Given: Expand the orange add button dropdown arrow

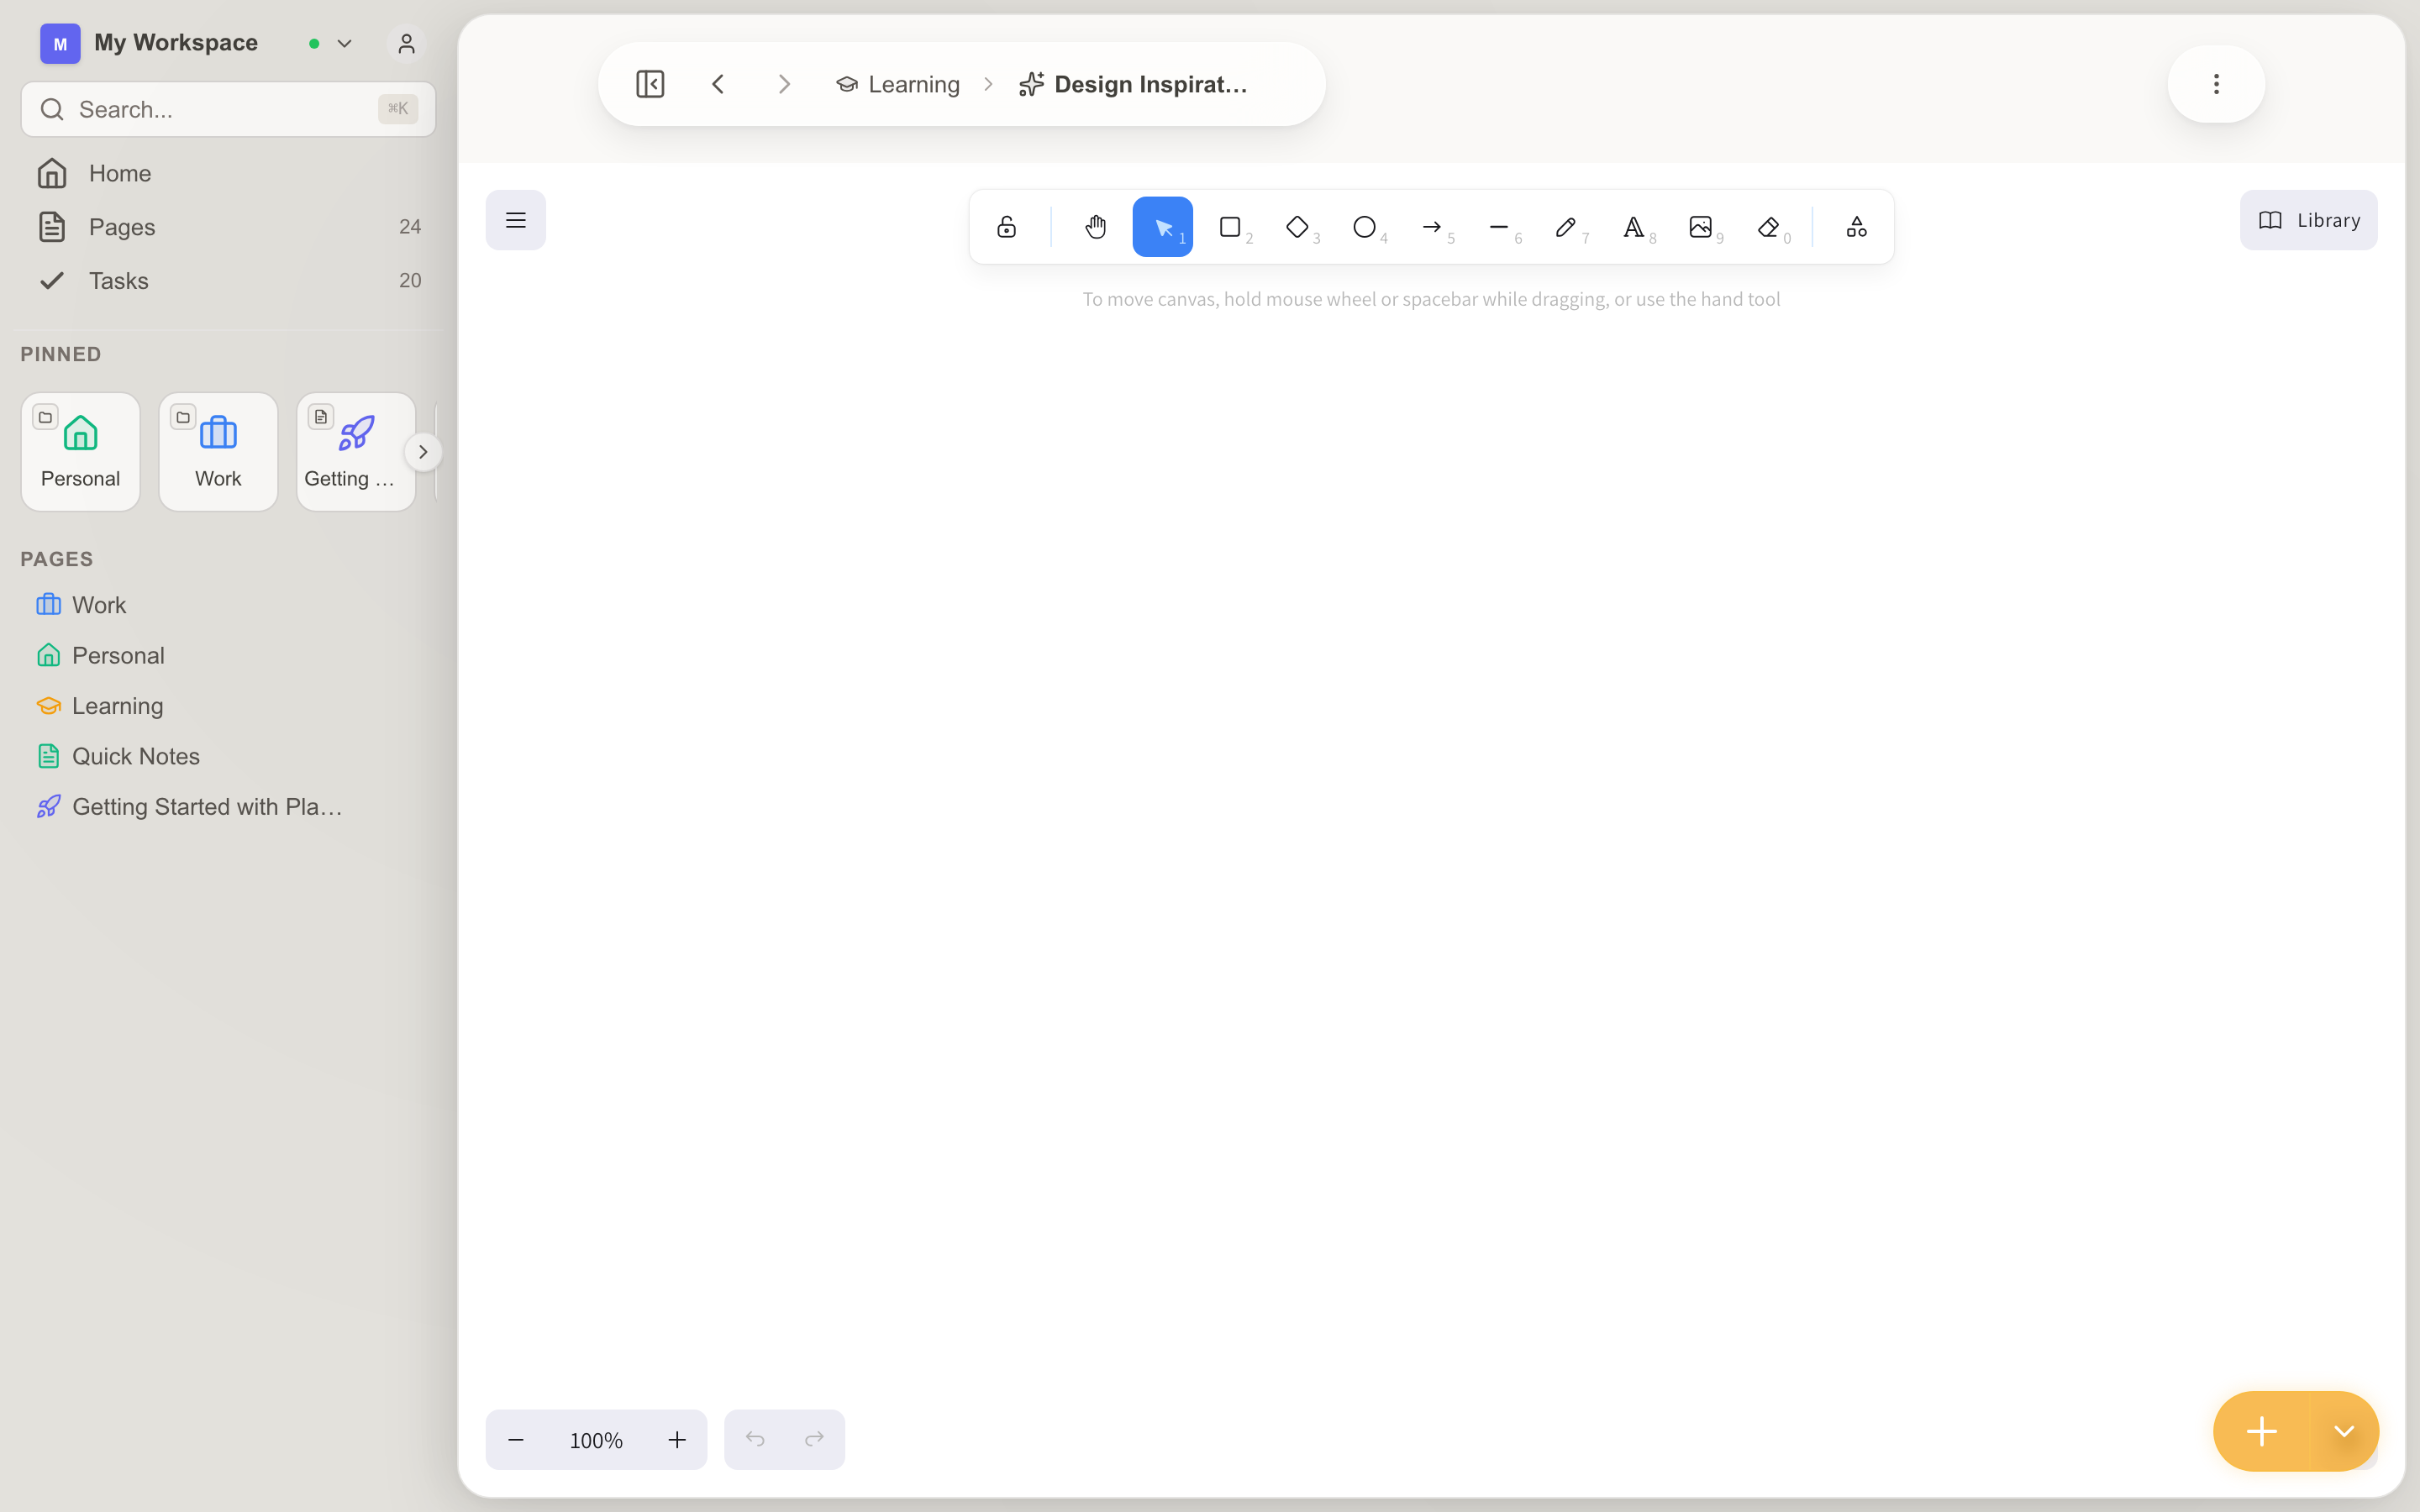Looking at the screenshot, I should tap(2344, 1431).
